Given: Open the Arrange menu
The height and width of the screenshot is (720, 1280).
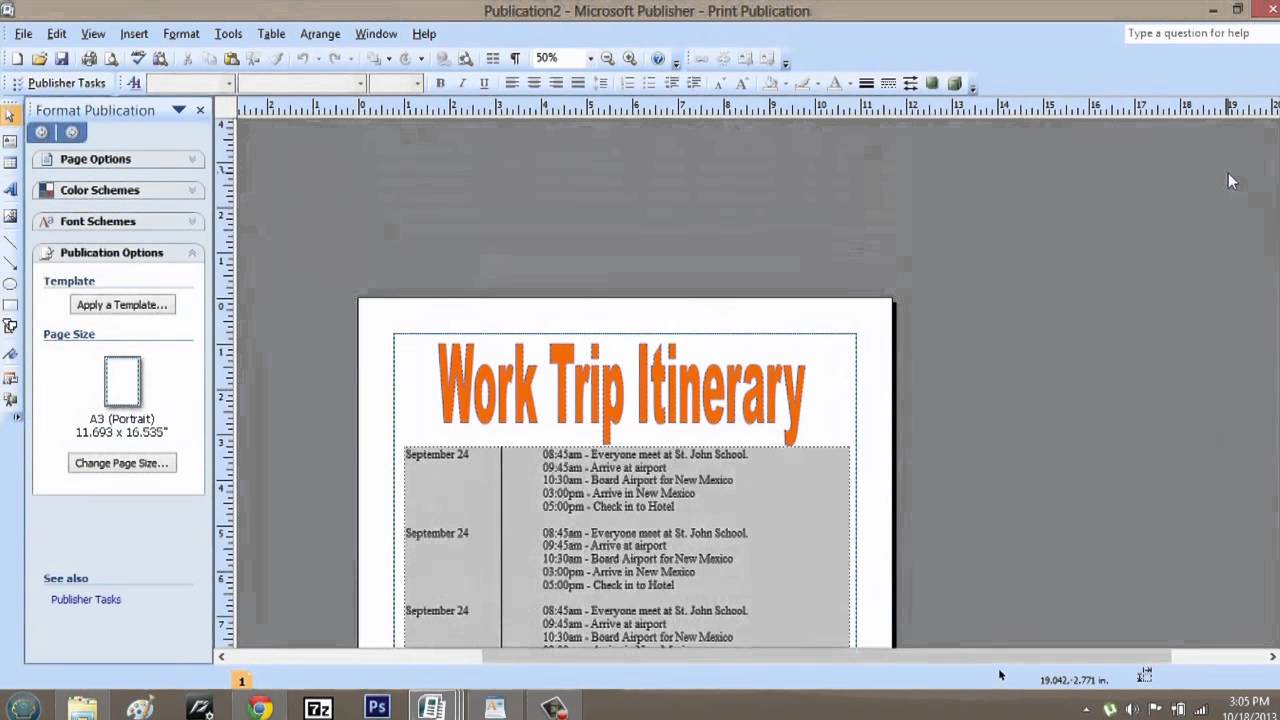Looking at the screenshot, I should click(320, 34).
